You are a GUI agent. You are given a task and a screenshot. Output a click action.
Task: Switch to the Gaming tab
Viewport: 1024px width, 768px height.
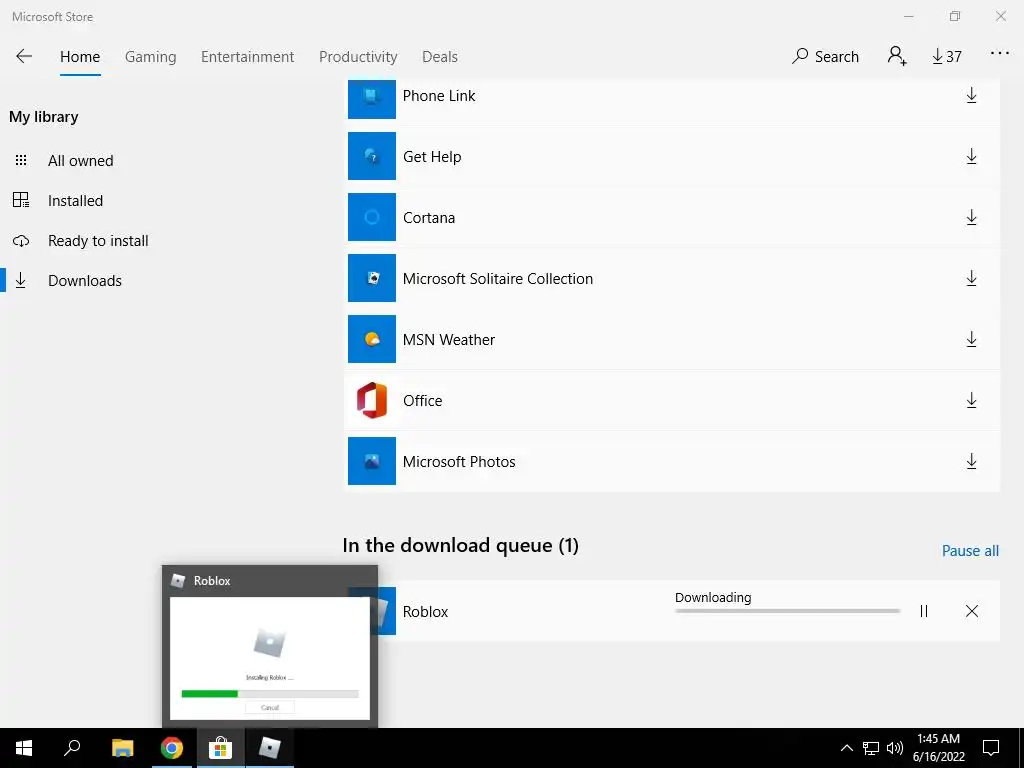coord(151,57)
